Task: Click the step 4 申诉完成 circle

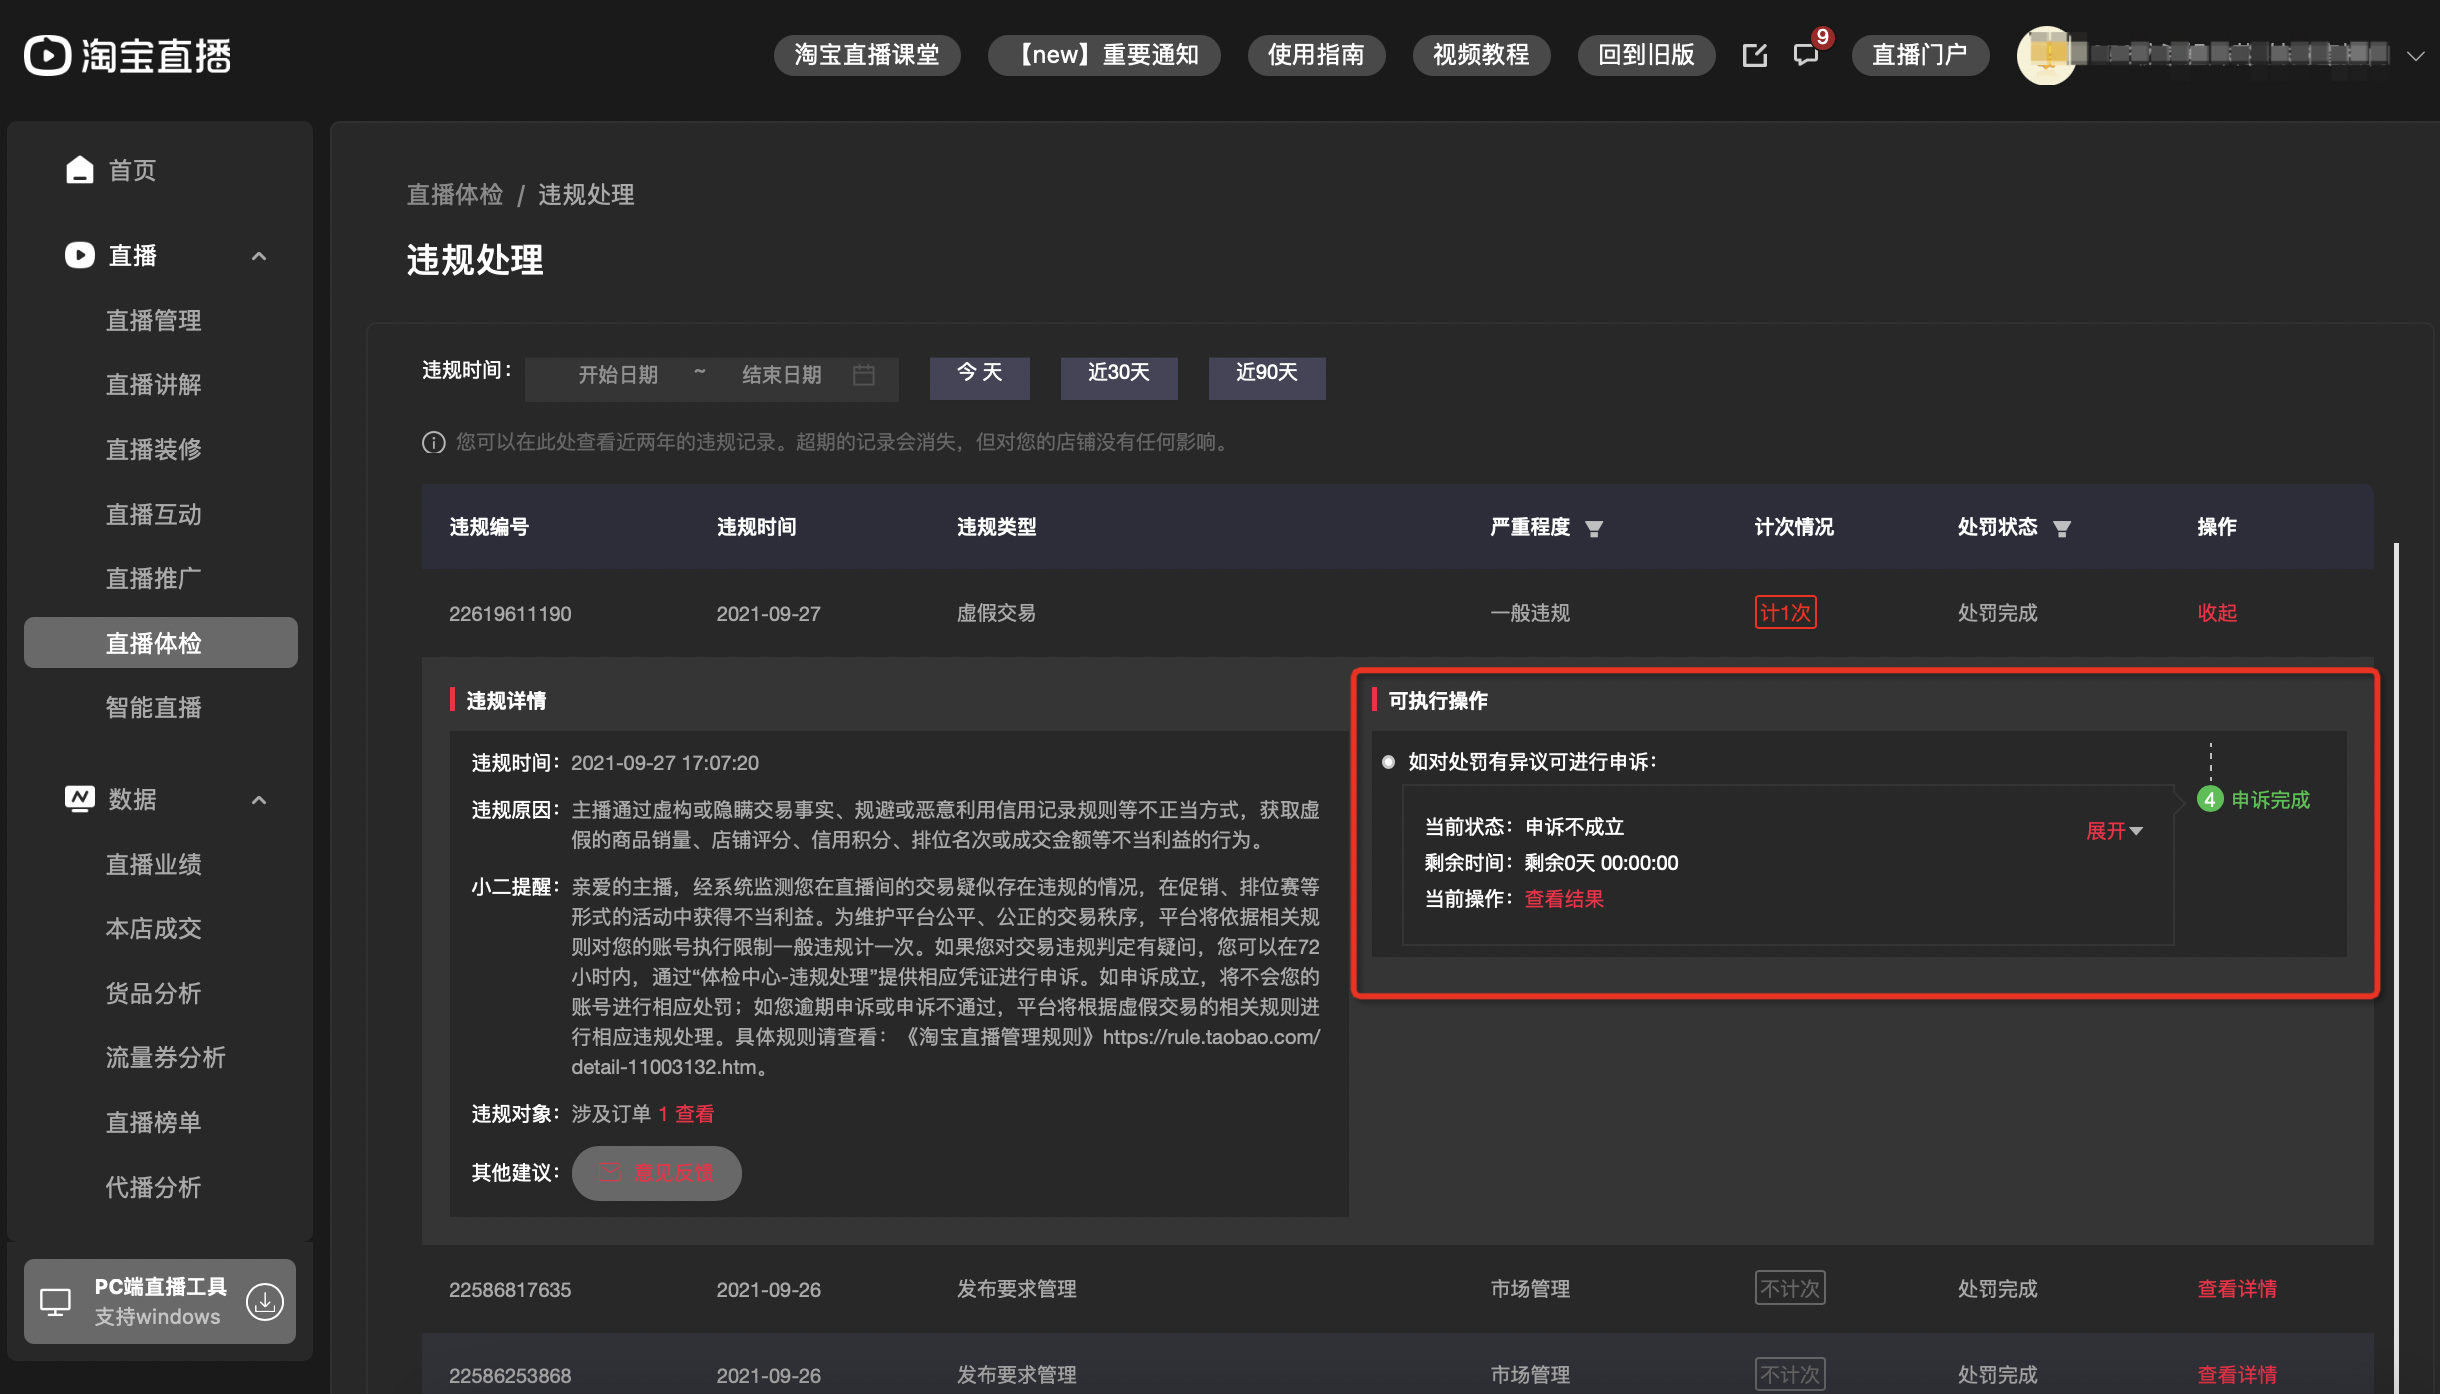Action: click(x=2210, y=799)
